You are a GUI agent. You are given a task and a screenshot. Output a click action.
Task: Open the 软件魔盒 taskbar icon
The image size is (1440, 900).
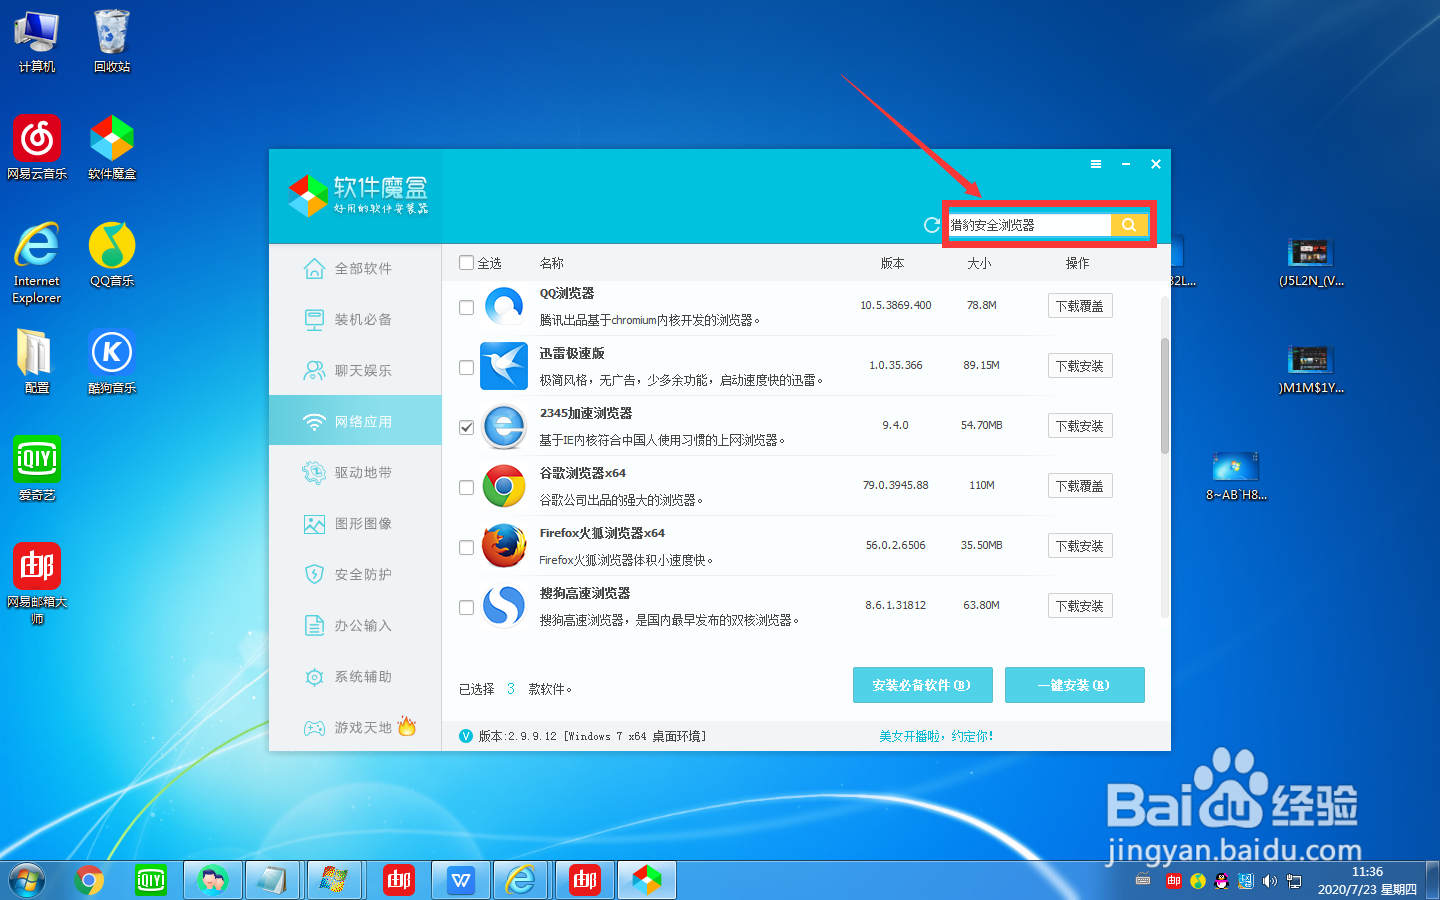tap(647, 881)
